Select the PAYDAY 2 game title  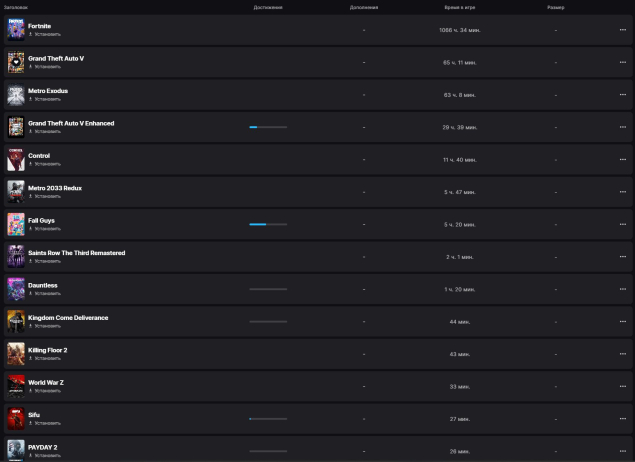42,447
